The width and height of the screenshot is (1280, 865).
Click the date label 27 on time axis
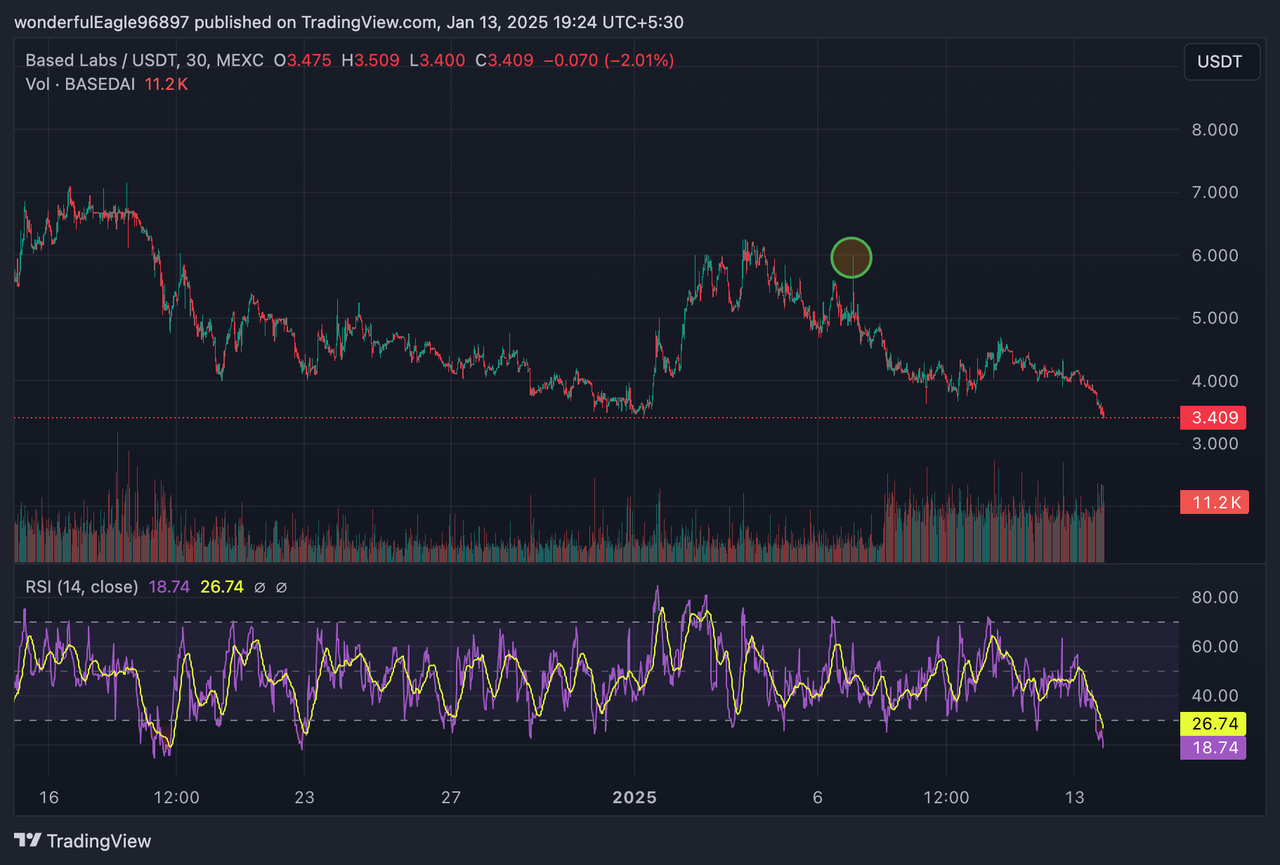point(451,798)
